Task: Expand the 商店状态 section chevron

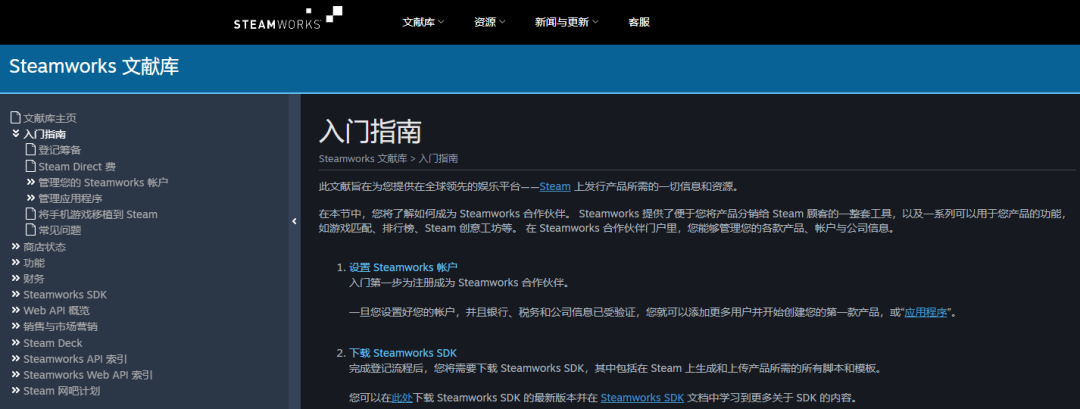Action: click(x=16, y=246)
